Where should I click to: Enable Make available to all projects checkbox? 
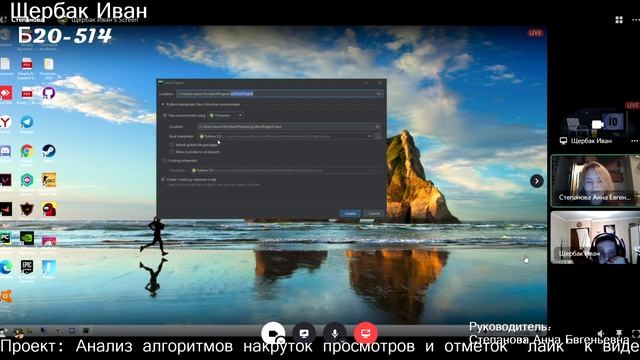tap(172, 151)
